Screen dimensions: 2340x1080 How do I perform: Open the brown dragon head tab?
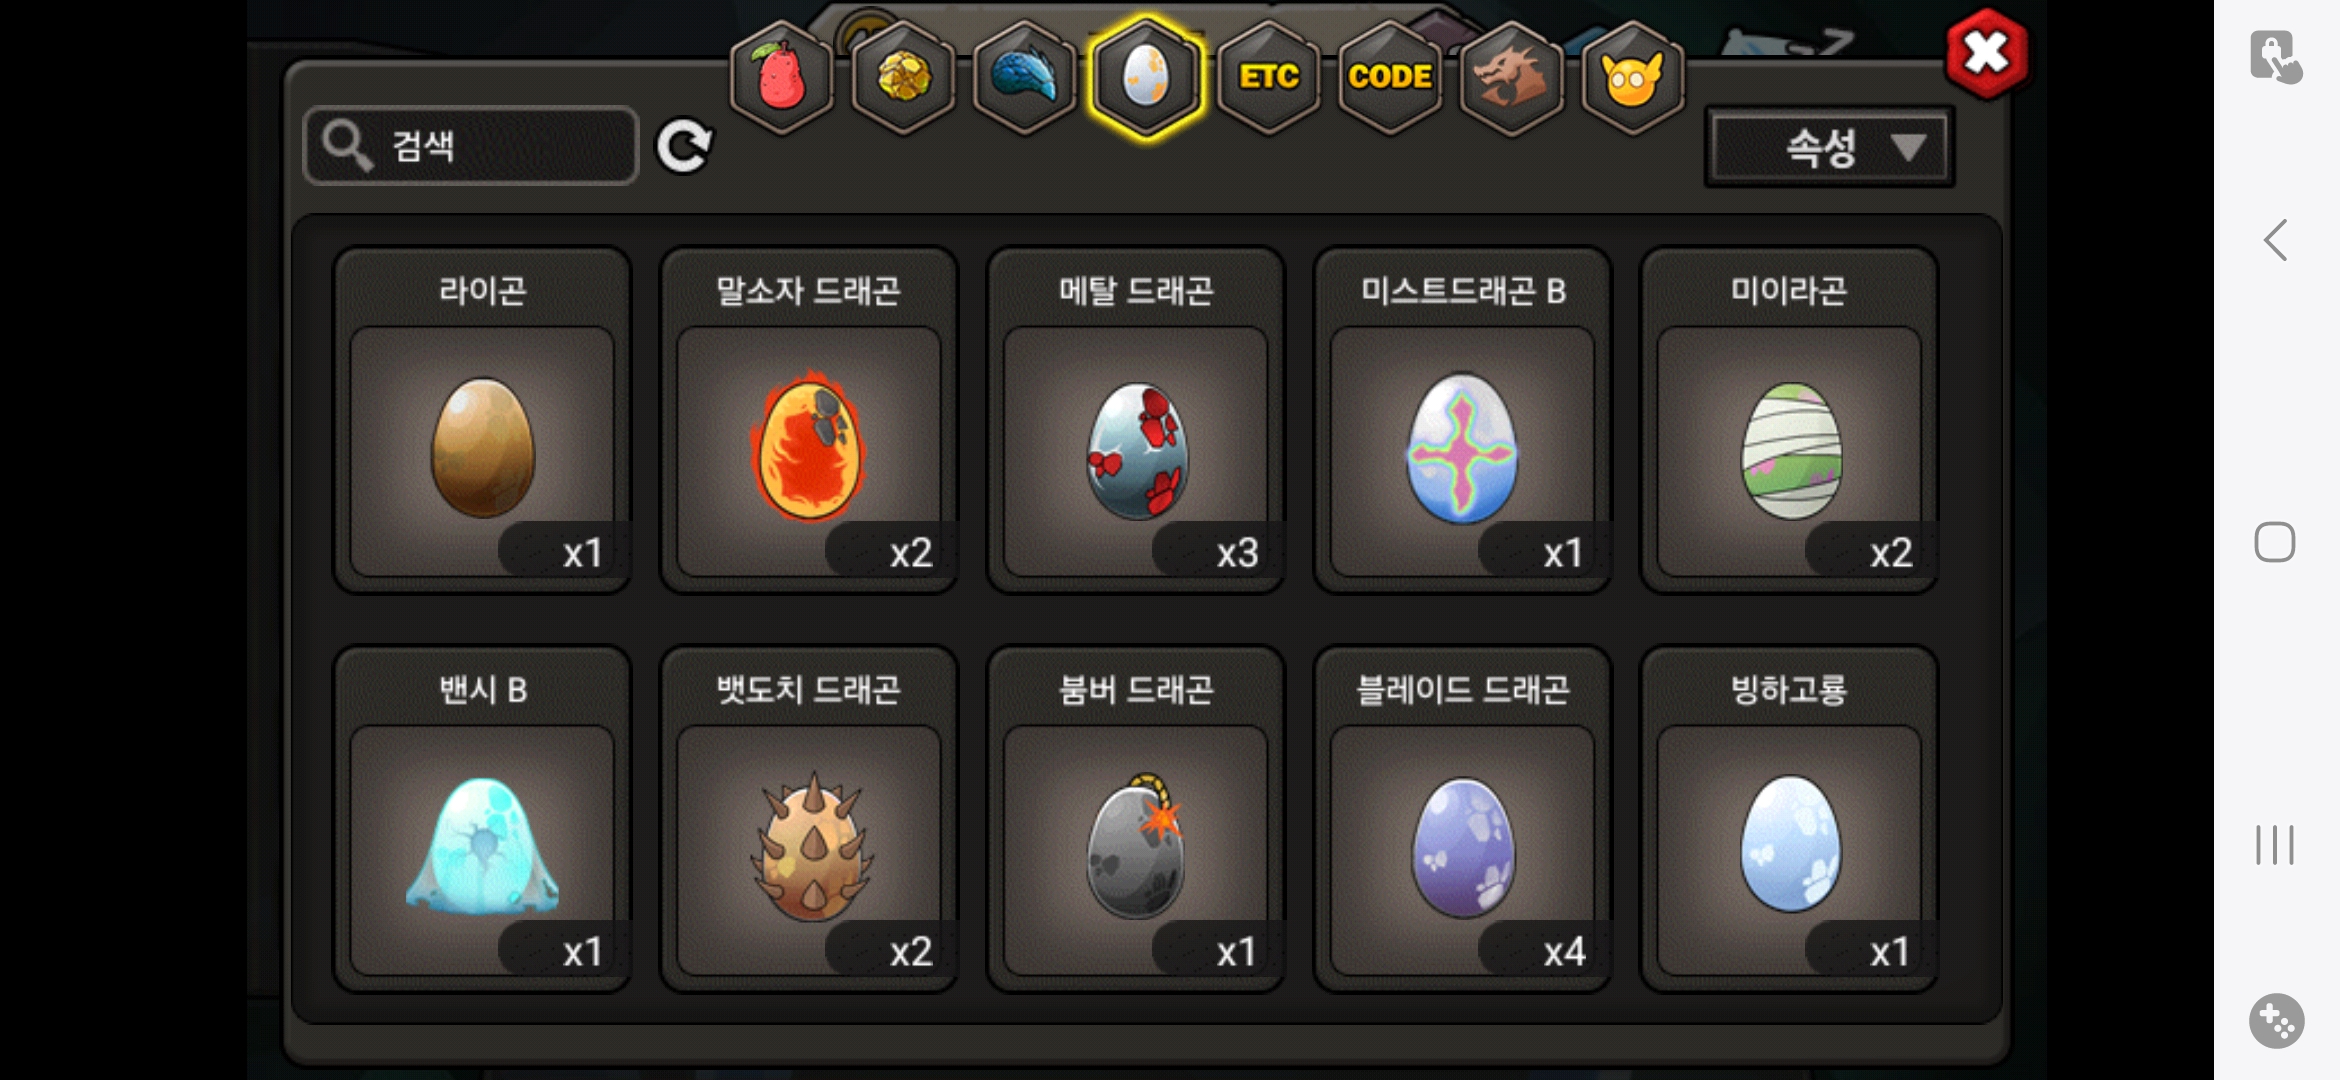(1511, 78)
